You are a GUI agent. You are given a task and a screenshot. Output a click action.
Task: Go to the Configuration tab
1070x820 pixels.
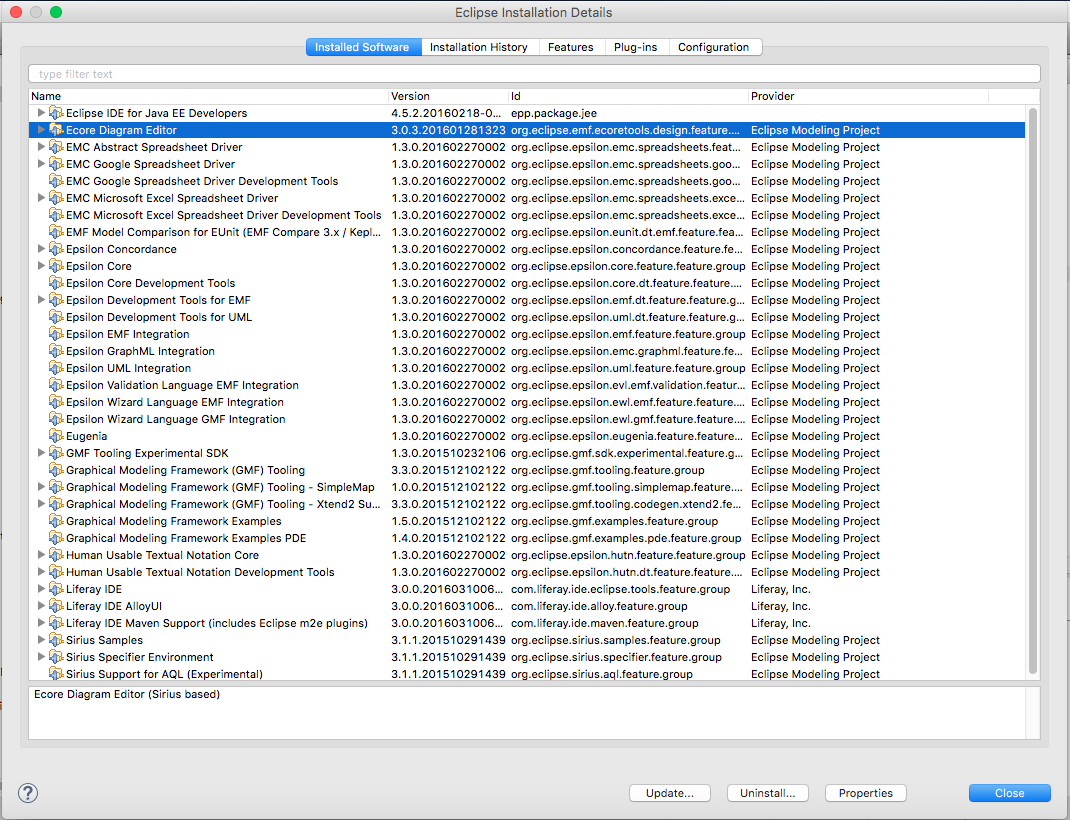point(714,47)
